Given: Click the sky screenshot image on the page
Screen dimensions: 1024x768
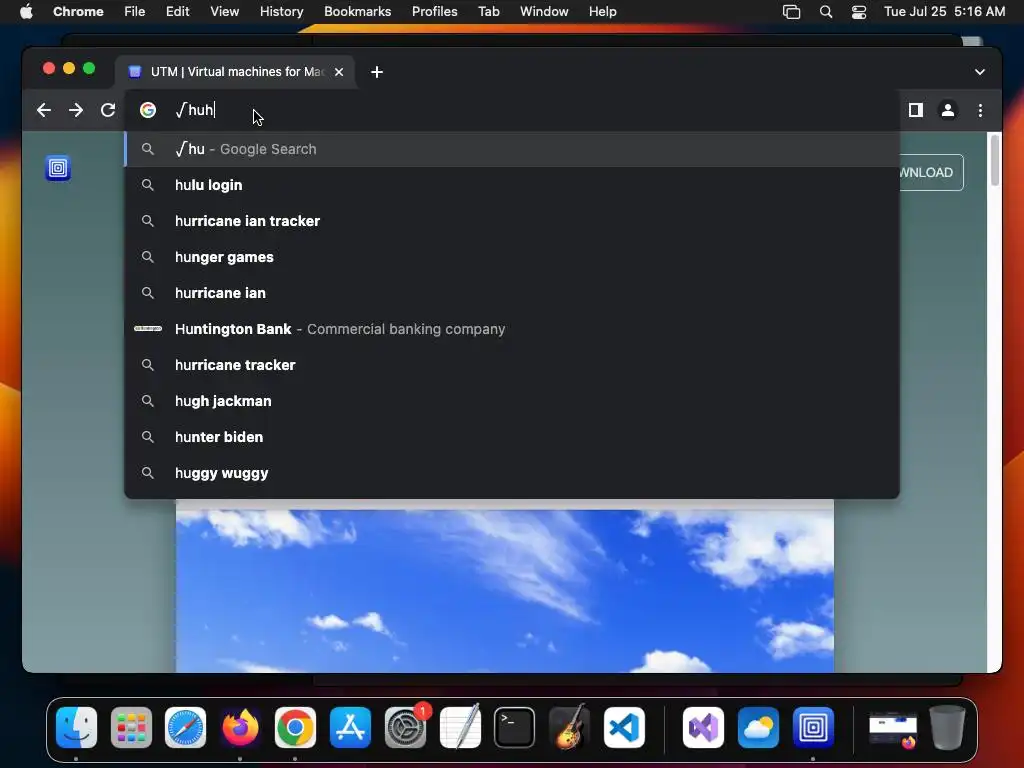Looking at the screenshot, I should [505, 590].
